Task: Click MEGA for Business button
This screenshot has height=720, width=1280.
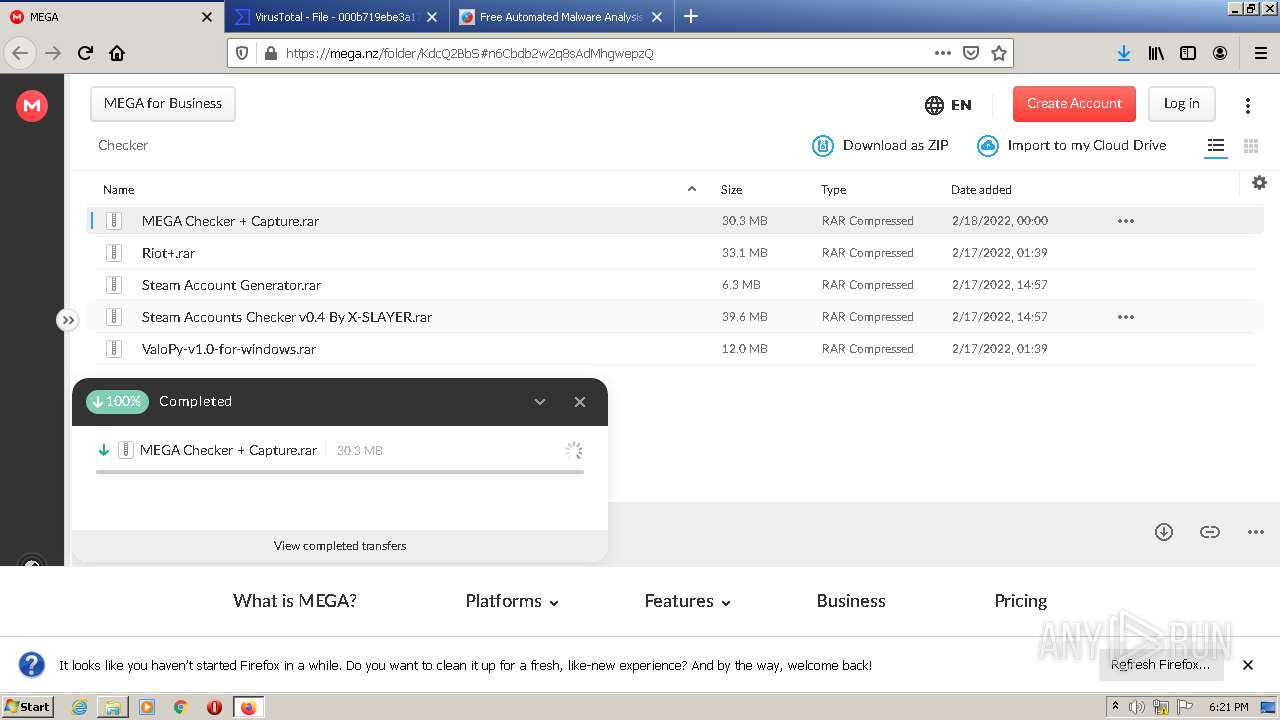Action: coord(163,103)
